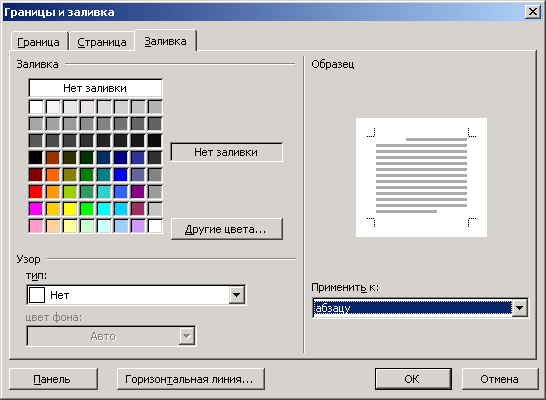Open Горизонтальная линия… dialog
Viewport: 546px width, 400px height.
point(190,379)
